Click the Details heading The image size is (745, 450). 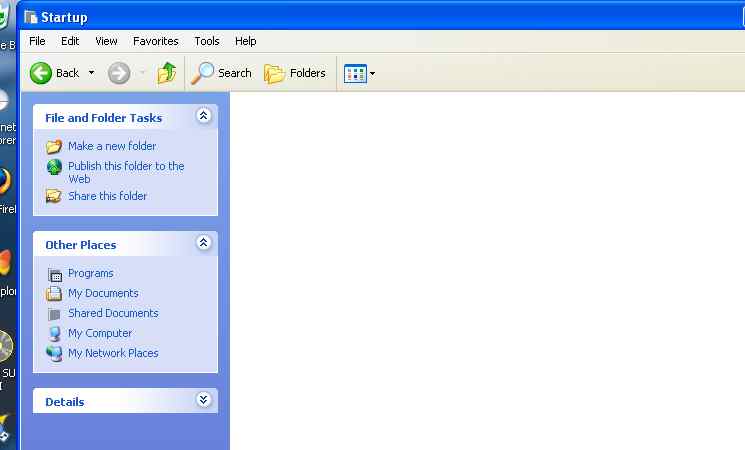[x=65, y=402]
